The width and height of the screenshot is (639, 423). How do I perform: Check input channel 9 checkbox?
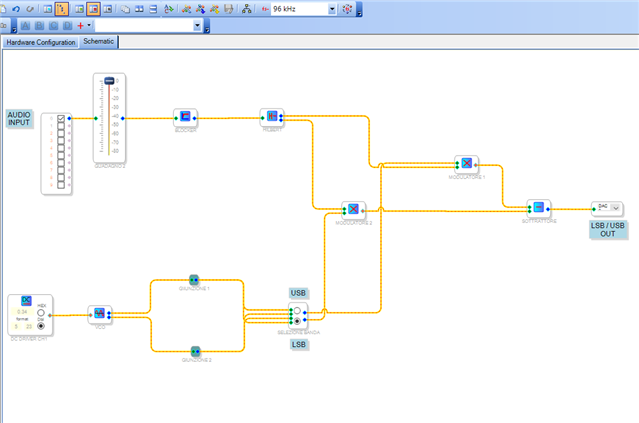(61, 185)
